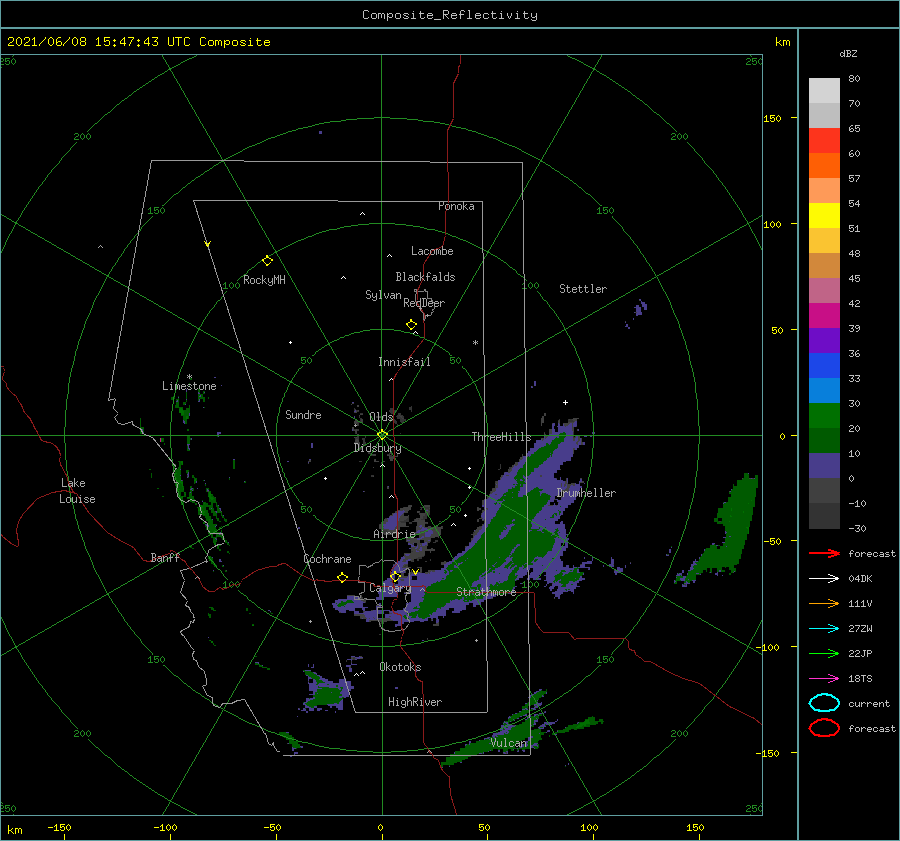The height and width of the screenshot is (841, 900).
Task: Select the Blackfalds label
Action: click(x=425, y=277)
